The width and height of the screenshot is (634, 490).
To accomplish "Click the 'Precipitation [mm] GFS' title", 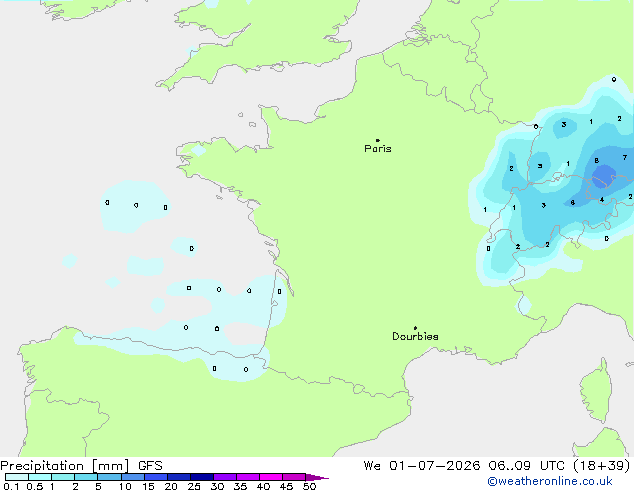I will point(81,466).
